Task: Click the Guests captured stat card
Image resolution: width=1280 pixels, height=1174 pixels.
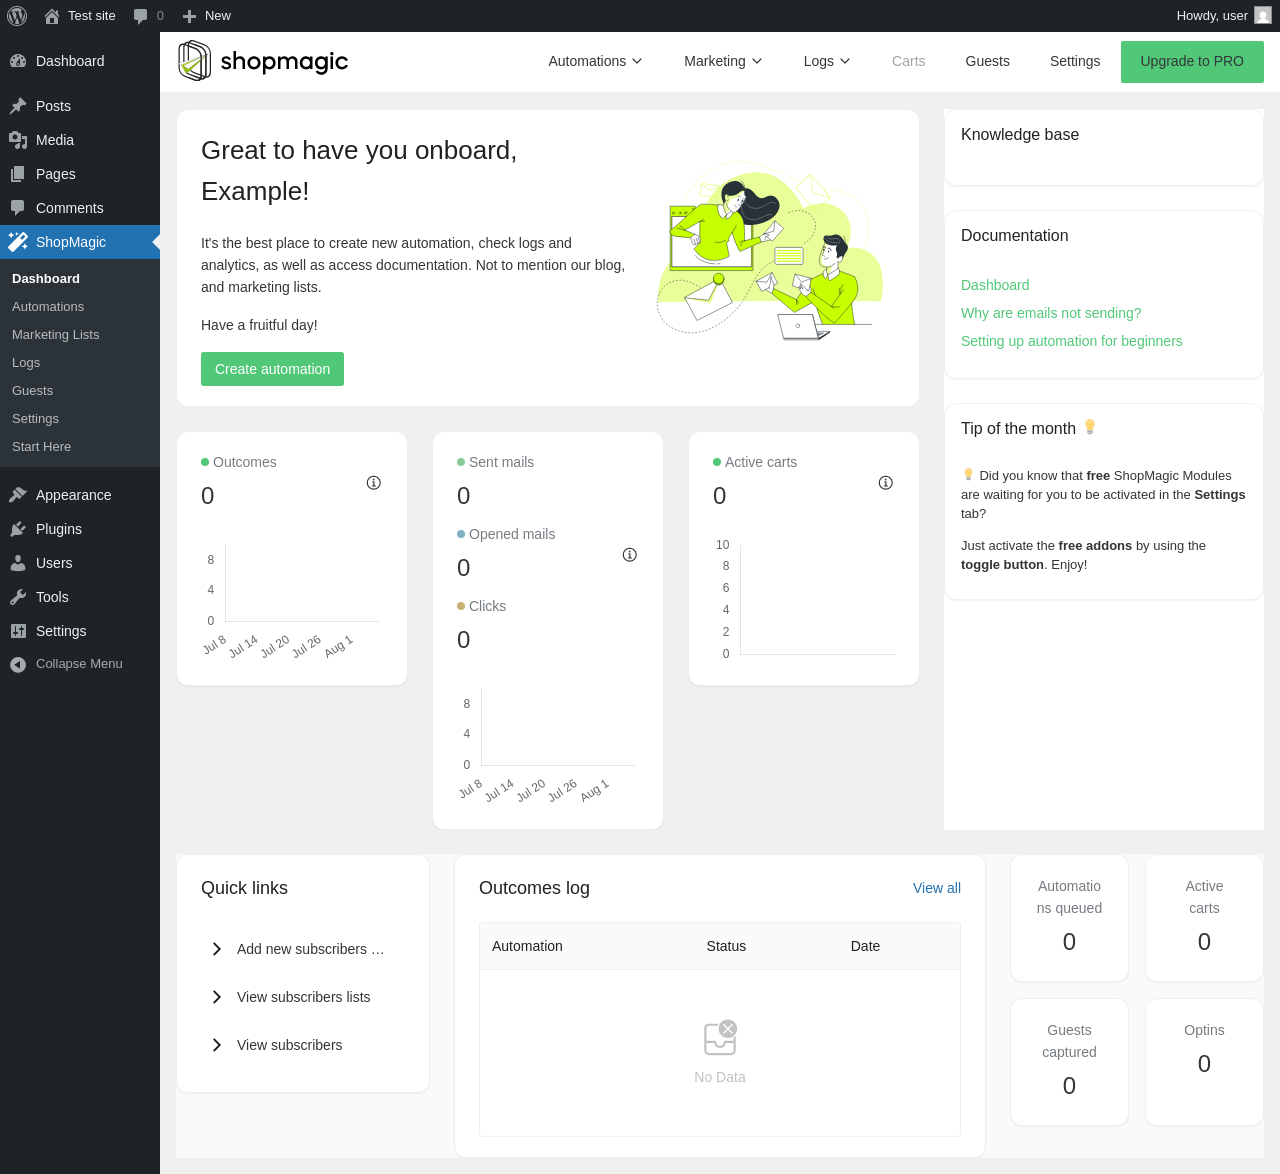Action: click(1069, 1062)
